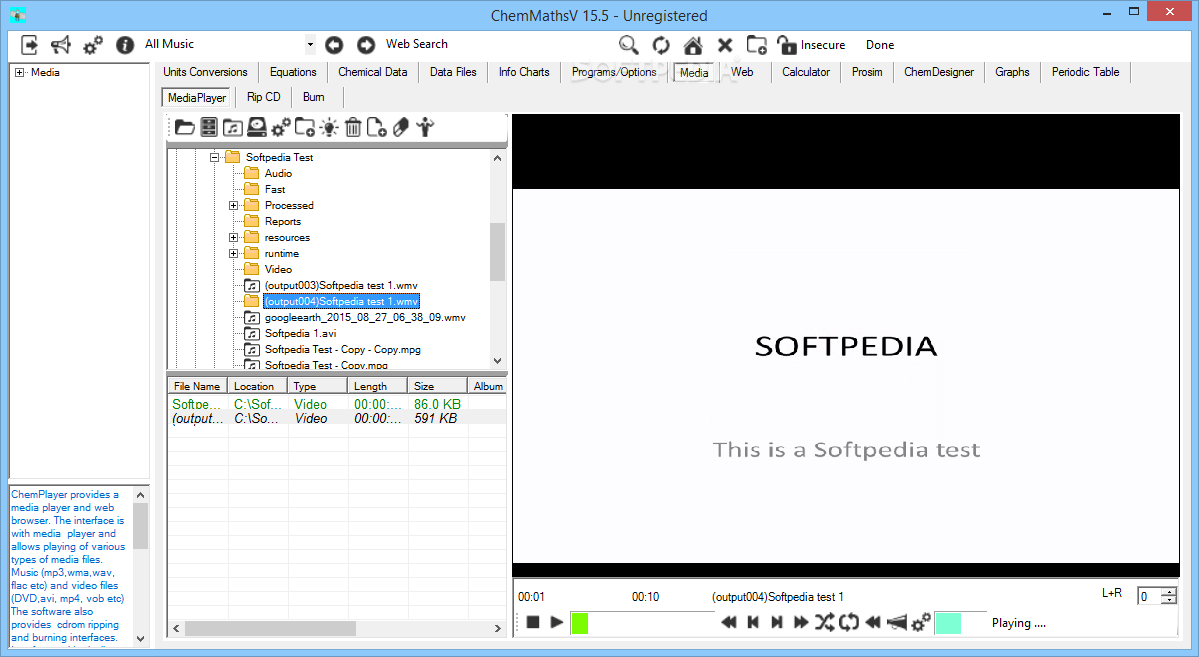This screenshot has width=1199, height=657.
Task: Open the All Music dropdown
Action: pos(310,44)
